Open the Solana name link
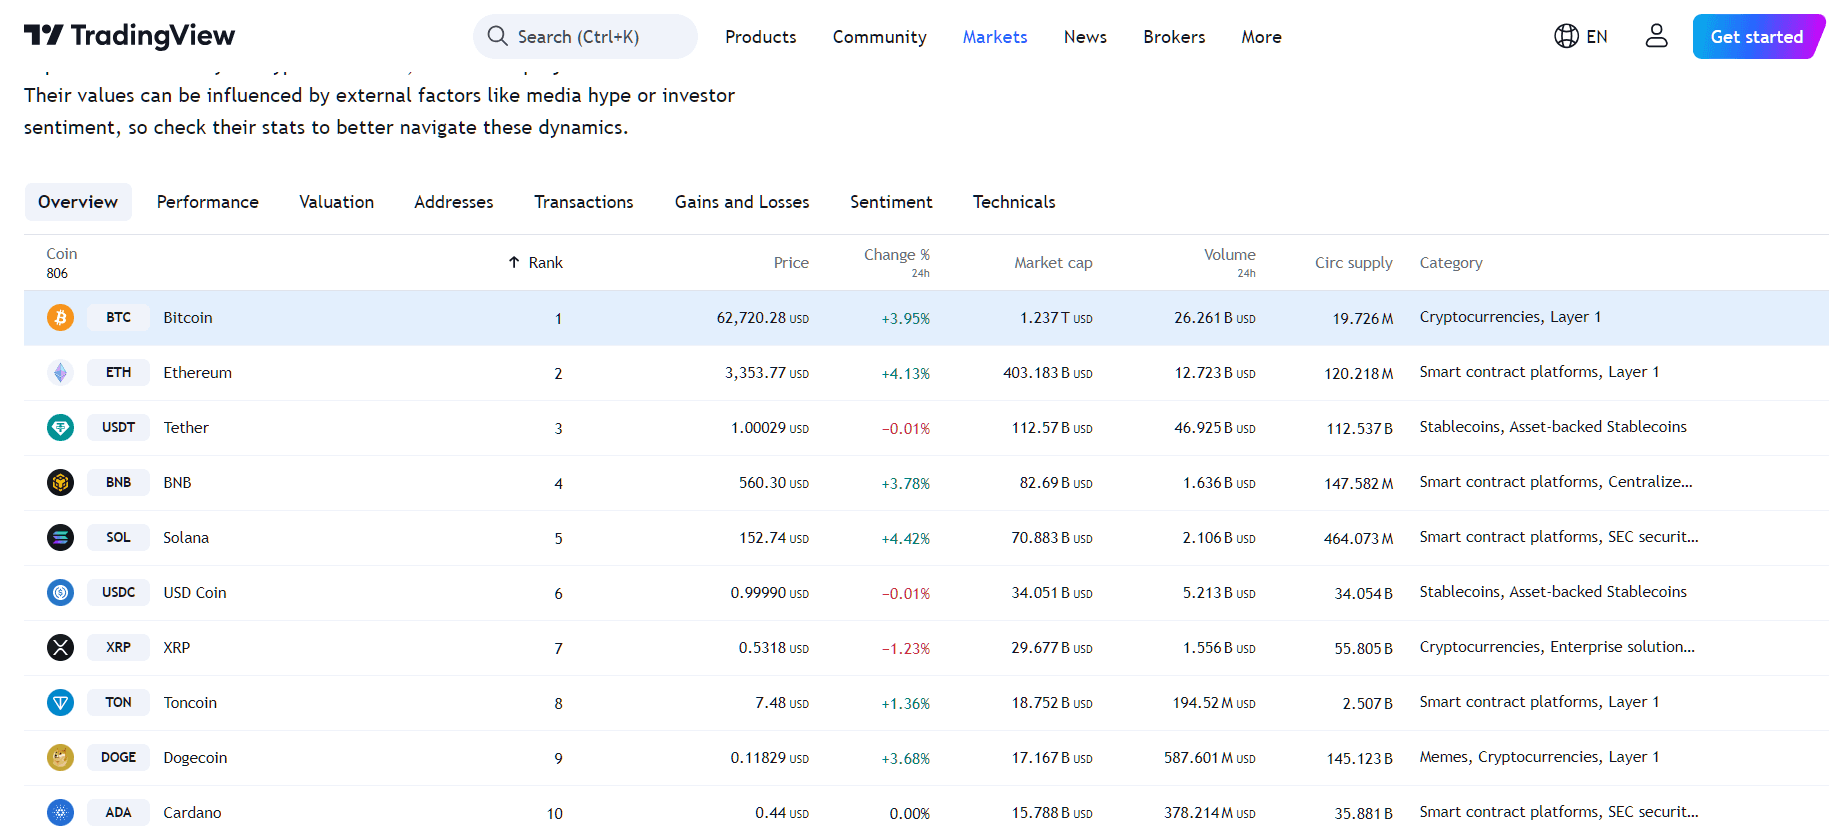 pos(186,538)
